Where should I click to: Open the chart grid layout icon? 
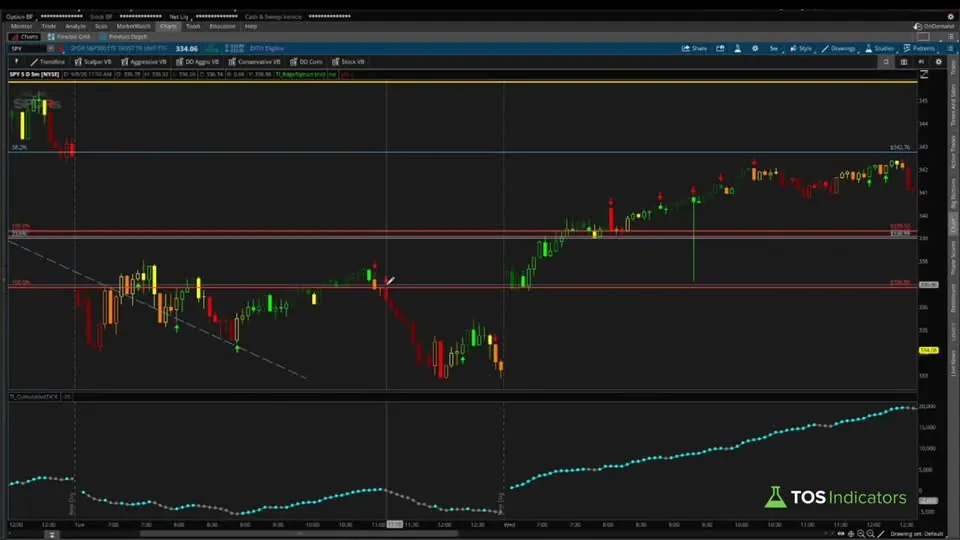pyautogui.click(x=904, y=62)
